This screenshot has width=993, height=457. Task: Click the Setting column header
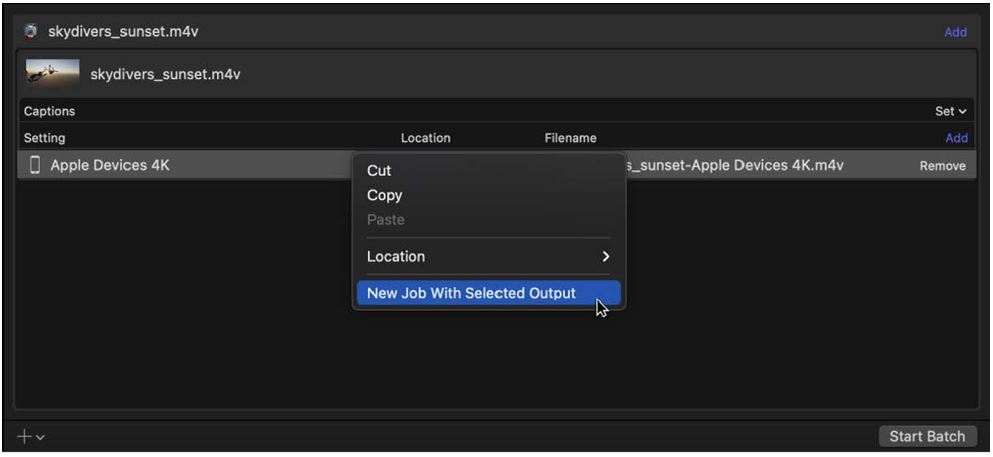tap(44, 138)
